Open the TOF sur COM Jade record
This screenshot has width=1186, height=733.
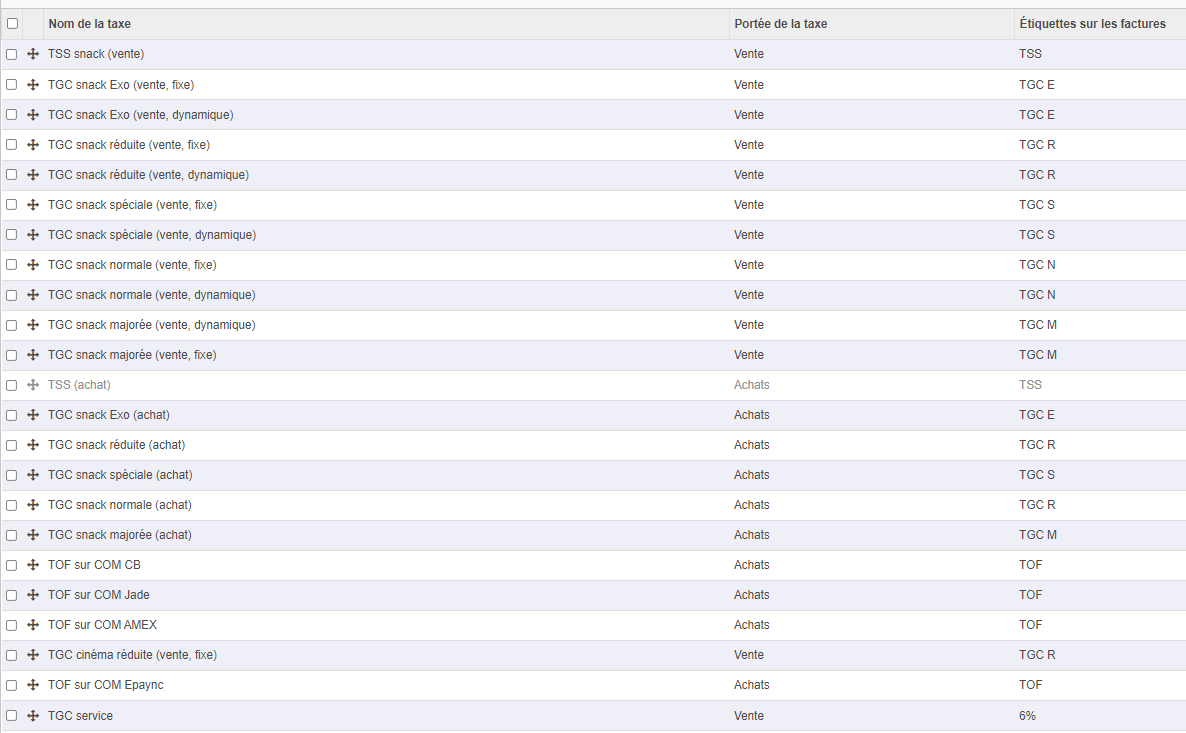click(99, 595)
